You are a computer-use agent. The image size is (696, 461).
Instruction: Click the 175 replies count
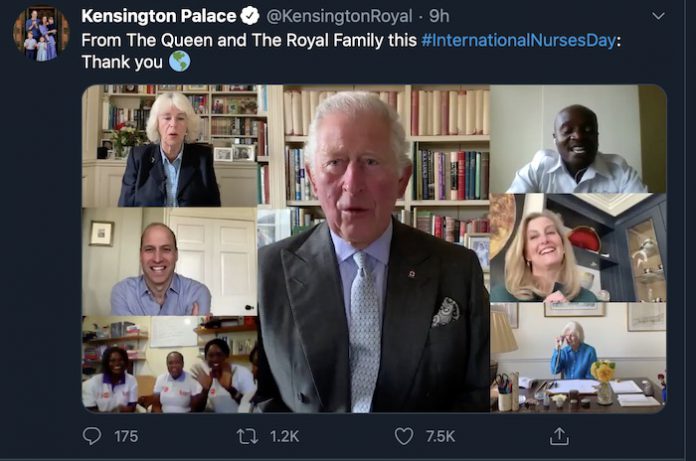[126, 436]
